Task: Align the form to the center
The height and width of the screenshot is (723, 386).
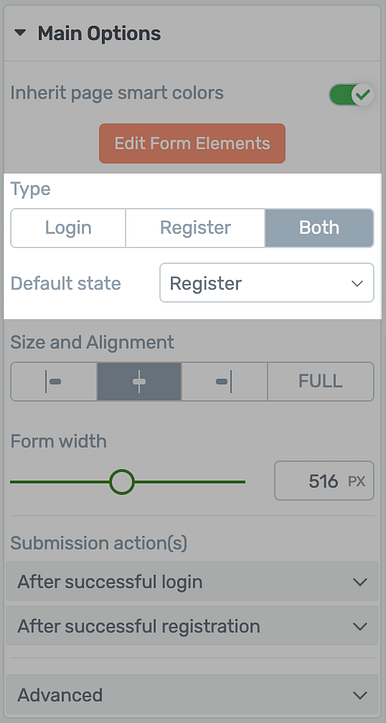Action: [x=139, y=382]
